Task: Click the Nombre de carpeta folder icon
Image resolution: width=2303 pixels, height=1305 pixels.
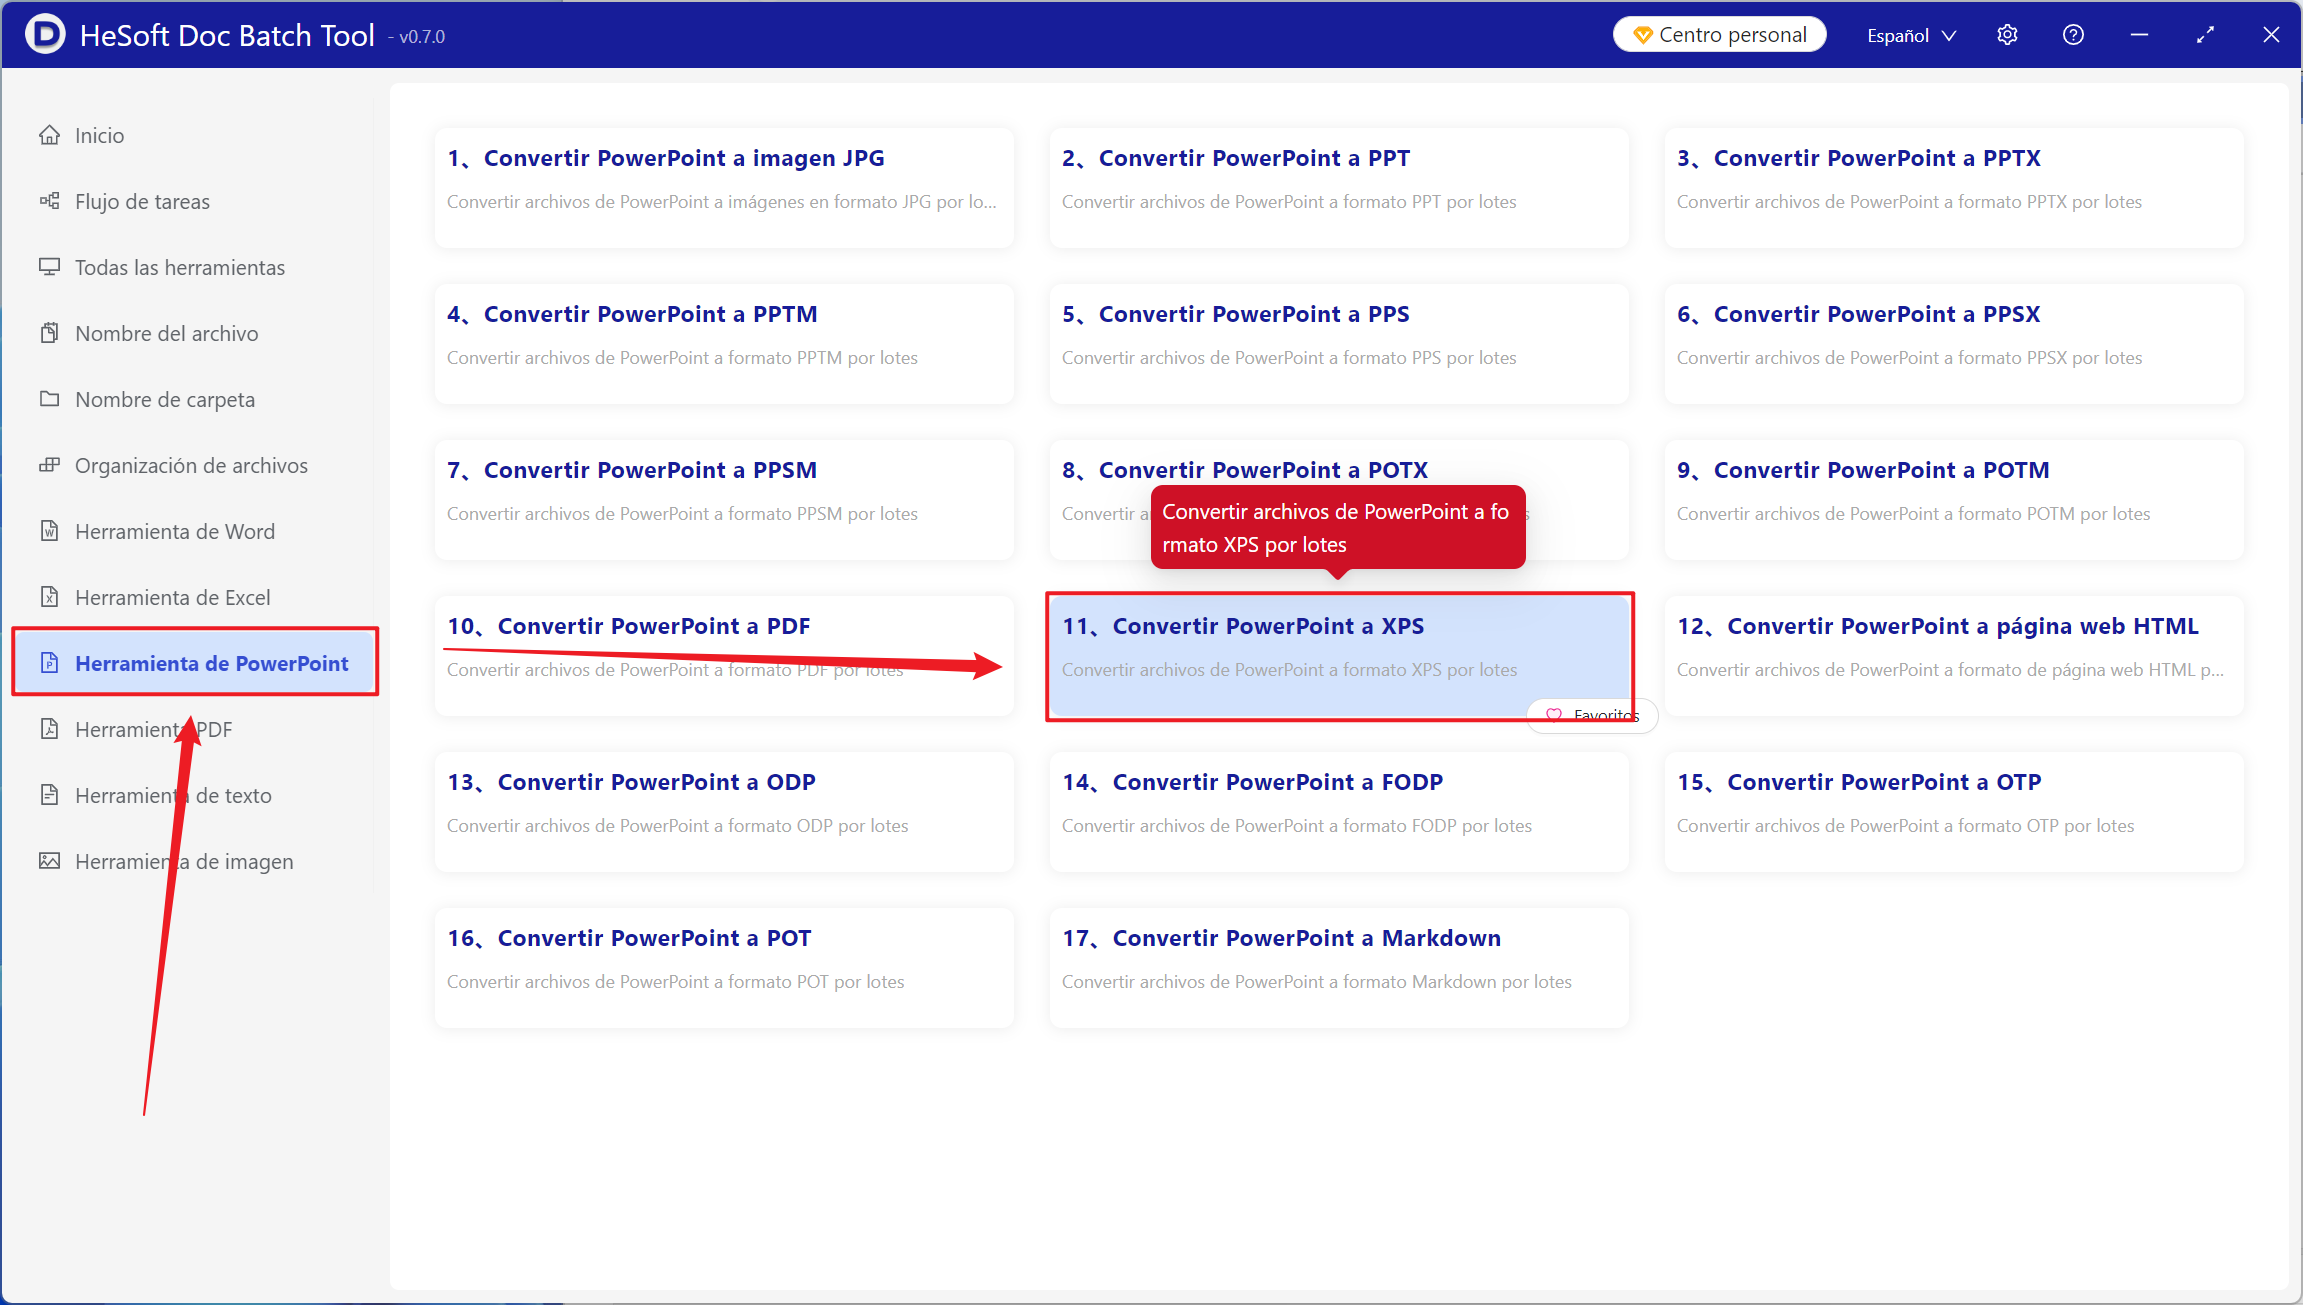Action: 49,399
